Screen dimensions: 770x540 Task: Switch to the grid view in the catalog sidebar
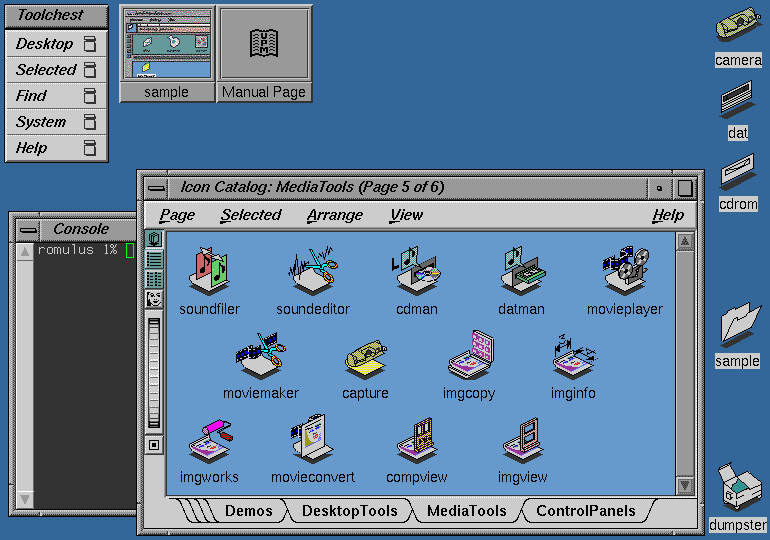click(x=154, y=279)
